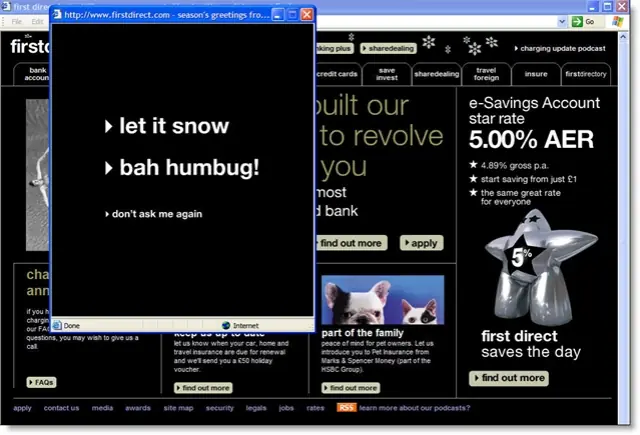Click the FAQs button

pos(41,382)
